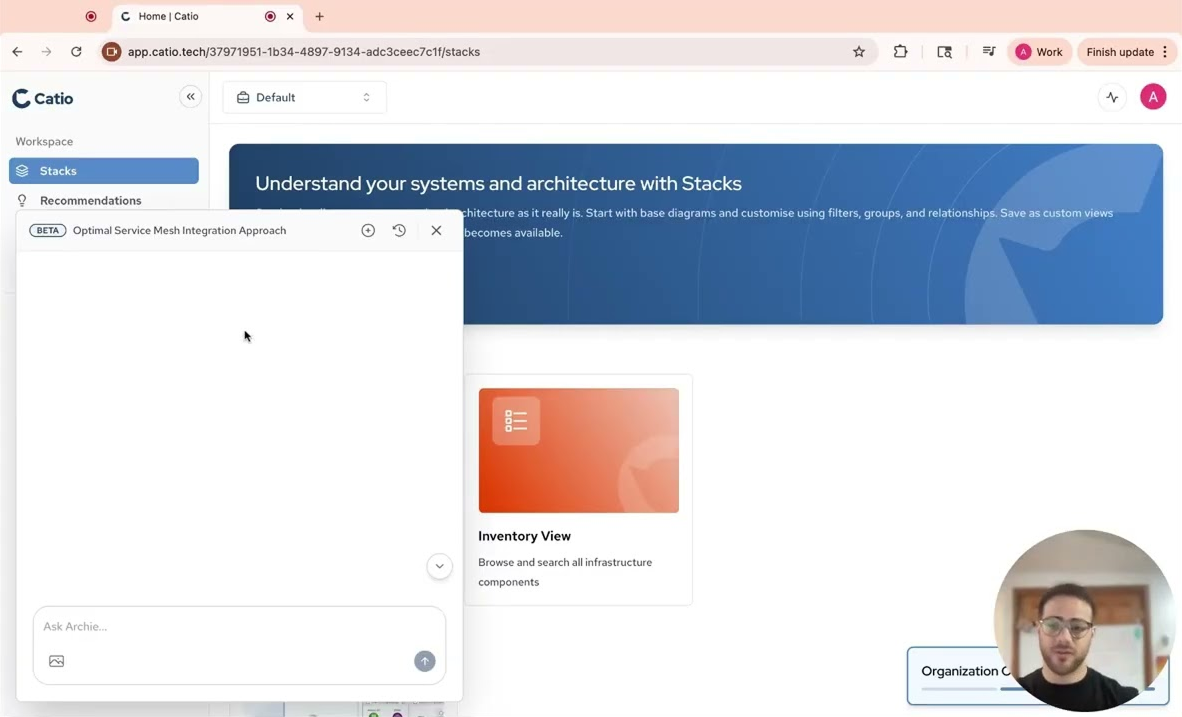
Task: Click the site recording icon in address bar
Action: tap(112, 52)
